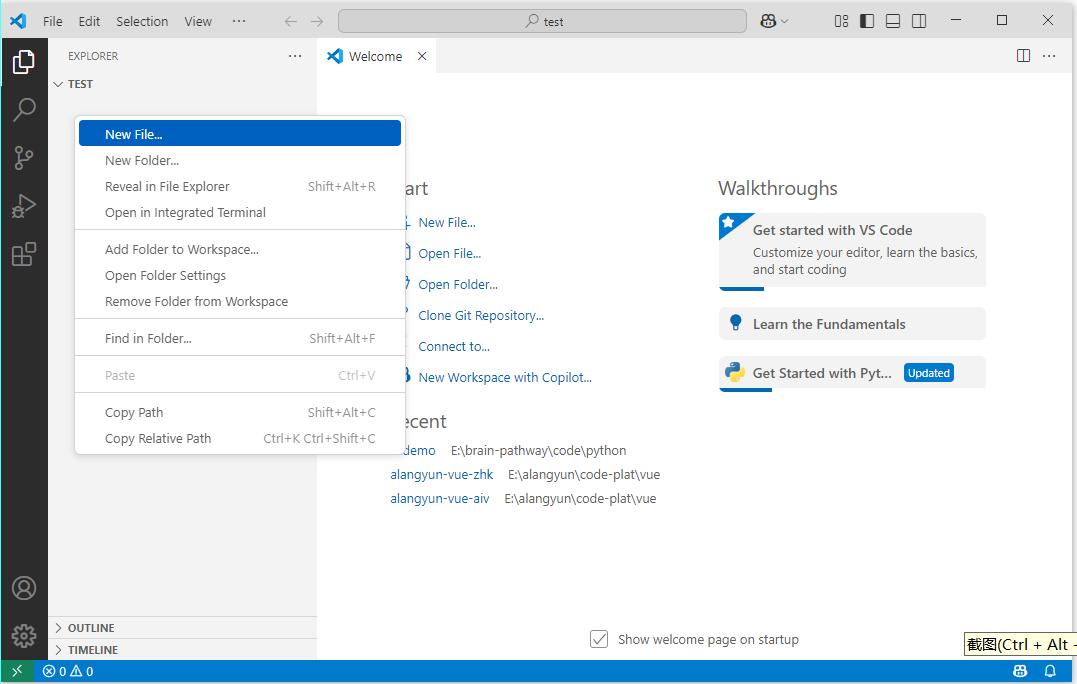Open recent project alangyun-vue-zhk
Image resolution: width=1077 pixels, height=684 pixels.
tap(442, 475)
